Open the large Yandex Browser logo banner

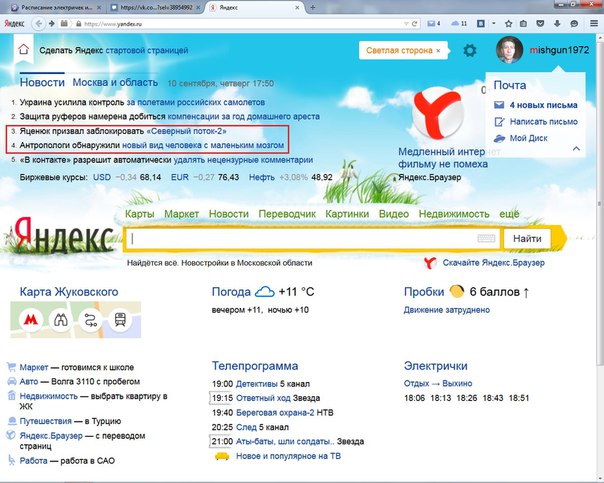(438, 114)
